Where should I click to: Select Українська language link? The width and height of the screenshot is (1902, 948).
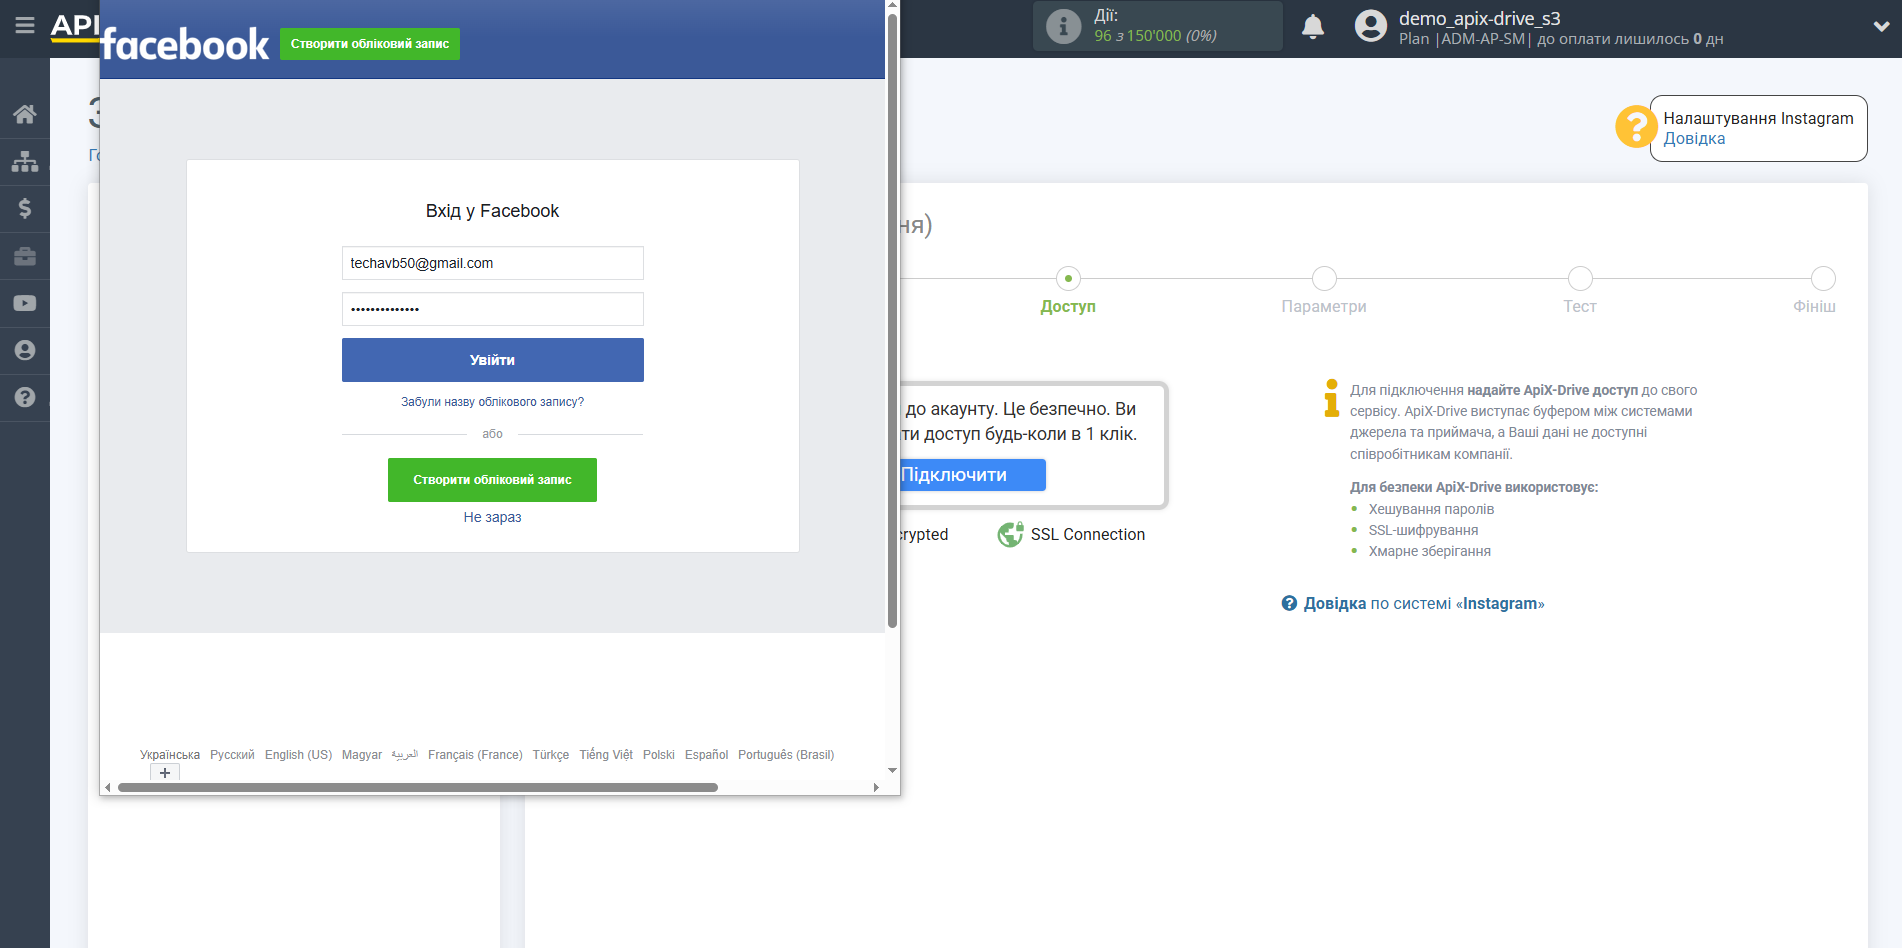tap(170, 755)
